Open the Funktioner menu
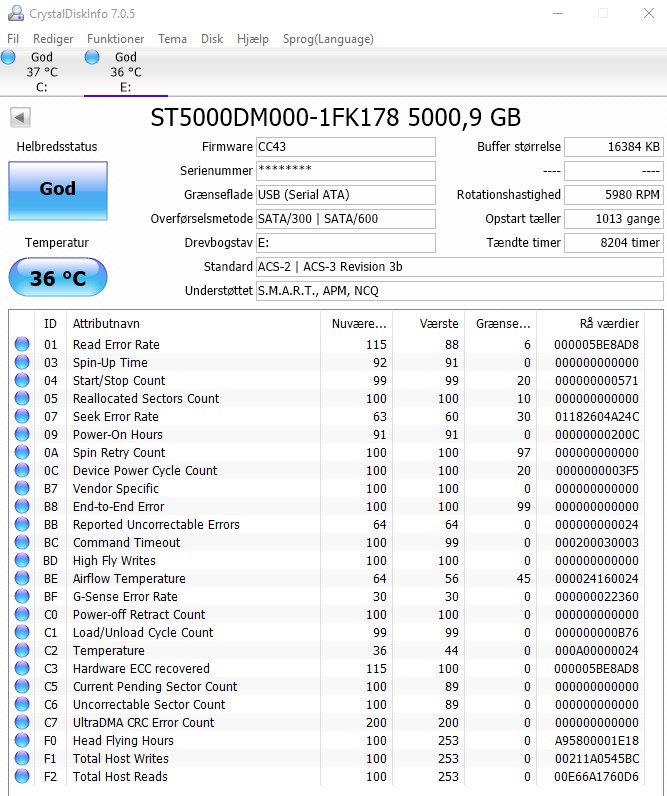The height and width of the screenshot is (796, 667). click(115, 39)
